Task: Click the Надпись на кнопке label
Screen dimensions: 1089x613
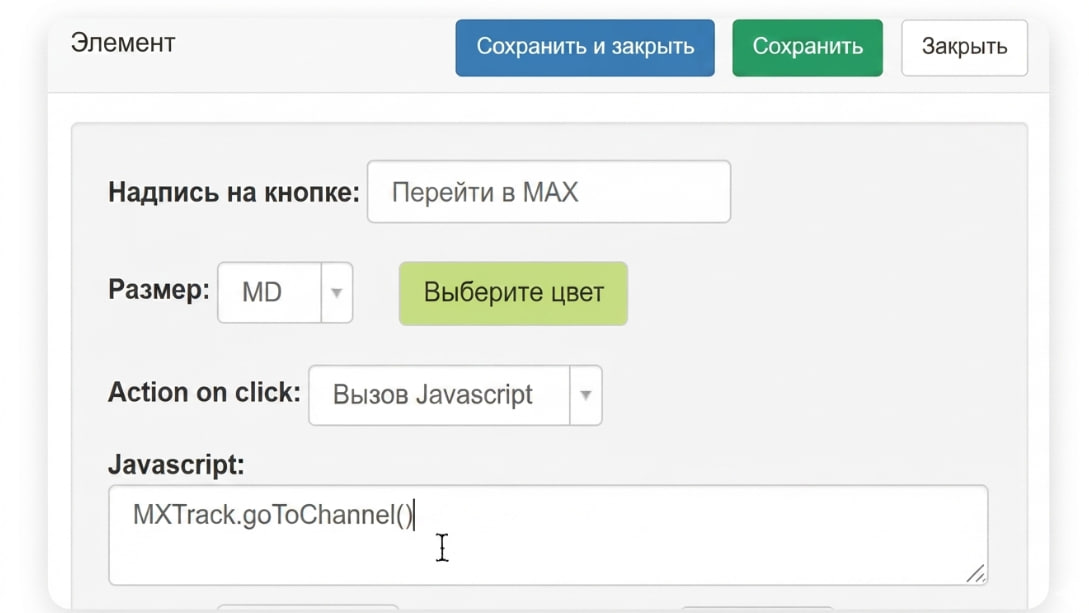Action: (x=234, y=192)
